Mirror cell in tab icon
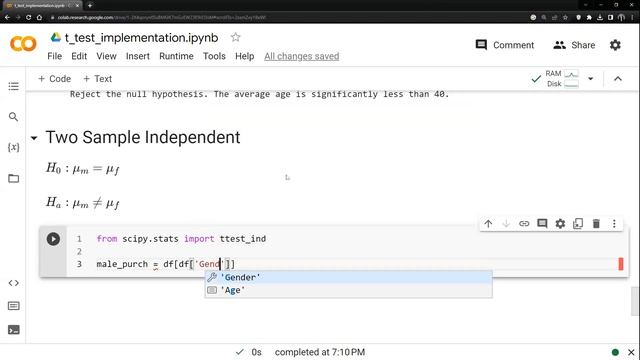The height and width of the screenshot is (360, 640). 578,224
